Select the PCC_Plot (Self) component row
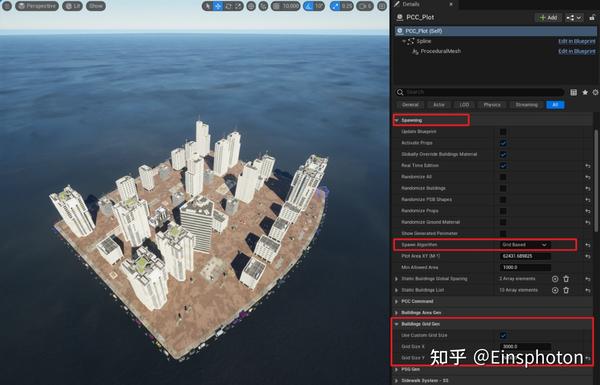 point(496,31)
